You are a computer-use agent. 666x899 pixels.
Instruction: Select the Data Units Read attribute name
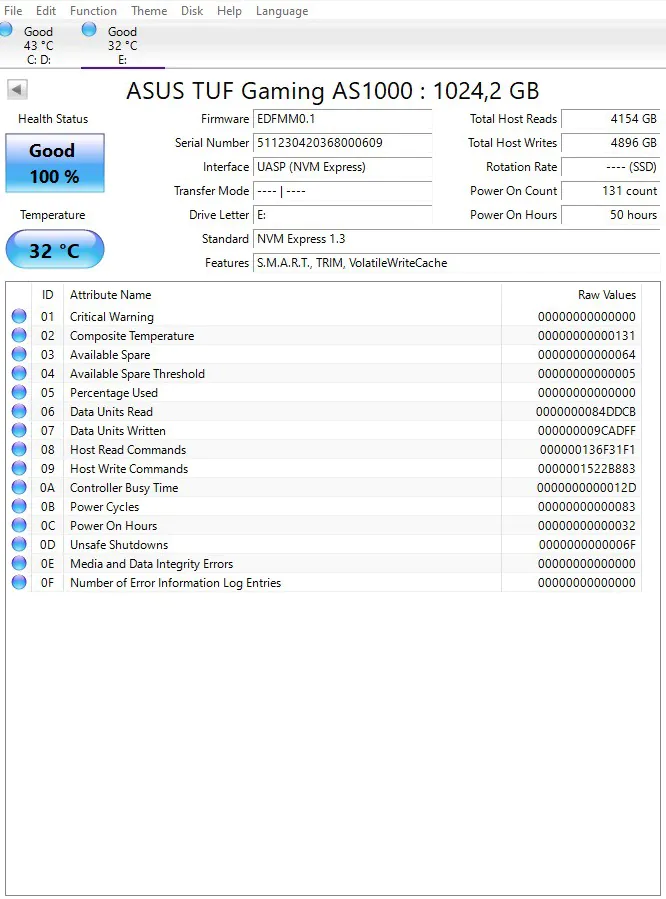click(111, 412)
